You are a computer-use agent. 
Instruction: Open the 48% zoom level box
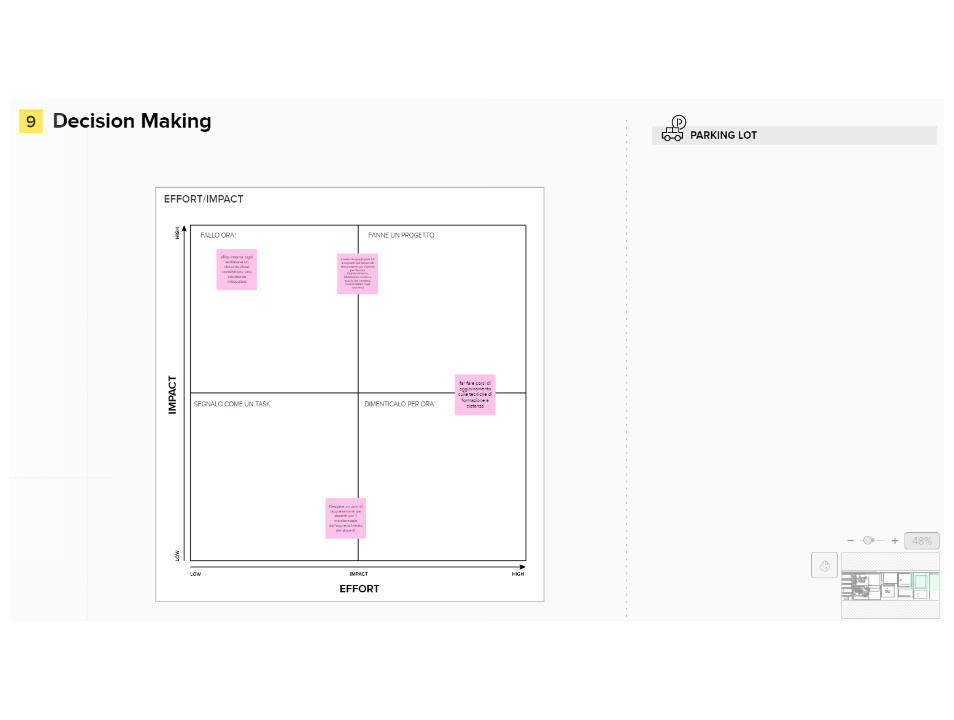922,540
